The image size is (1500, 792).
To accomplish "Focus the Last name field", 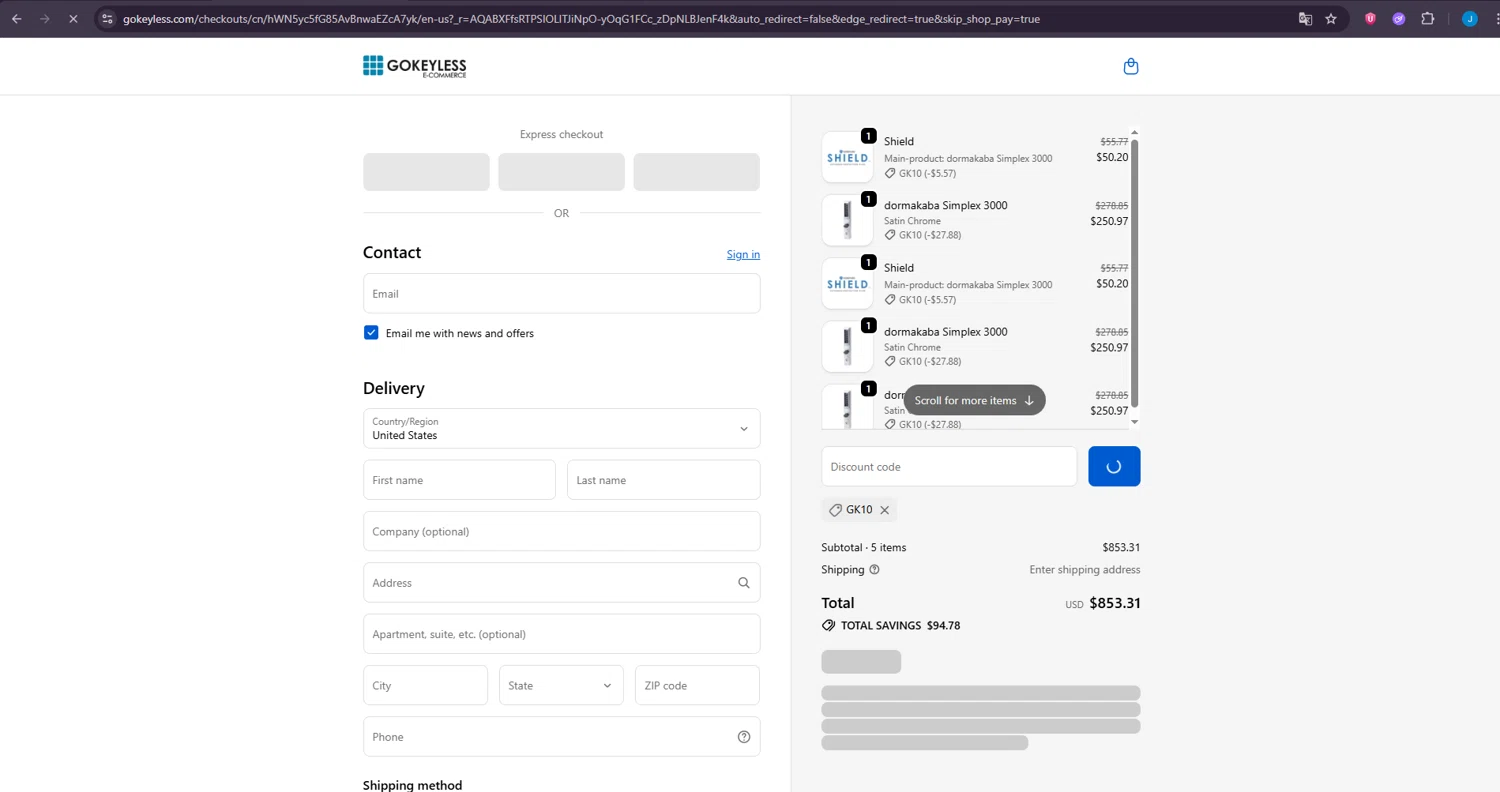I will click(x=663, y=480).
